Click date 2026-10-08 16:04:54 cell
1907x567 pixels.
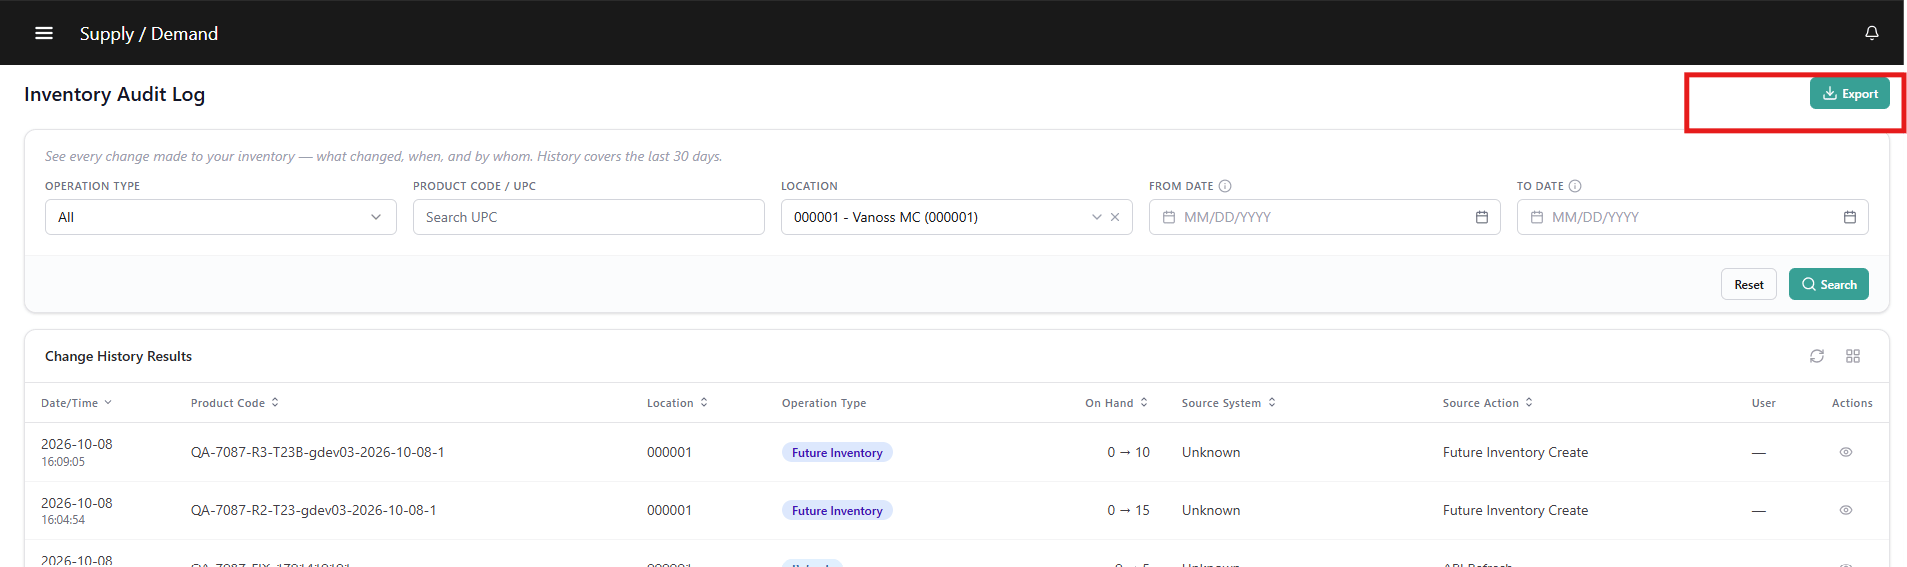pyautogui.click(x=77, y=510)
